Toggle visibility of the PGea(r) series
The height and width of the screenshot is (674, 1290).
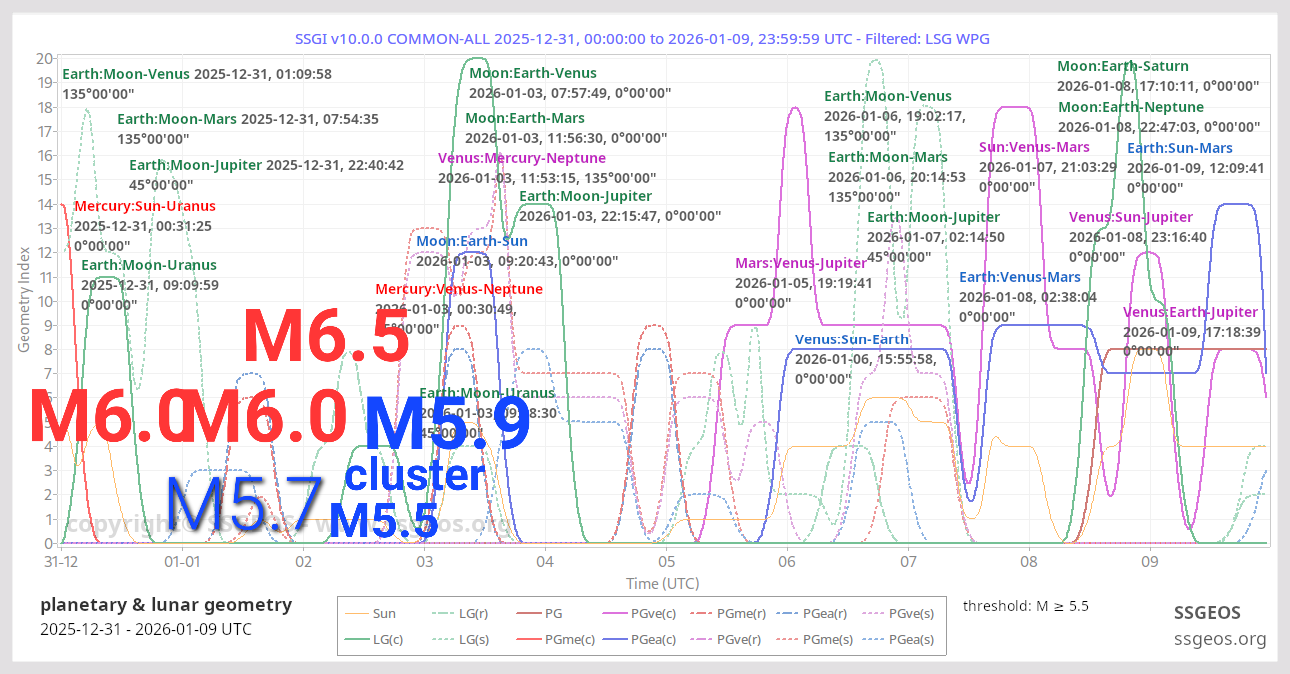[789, 612]
